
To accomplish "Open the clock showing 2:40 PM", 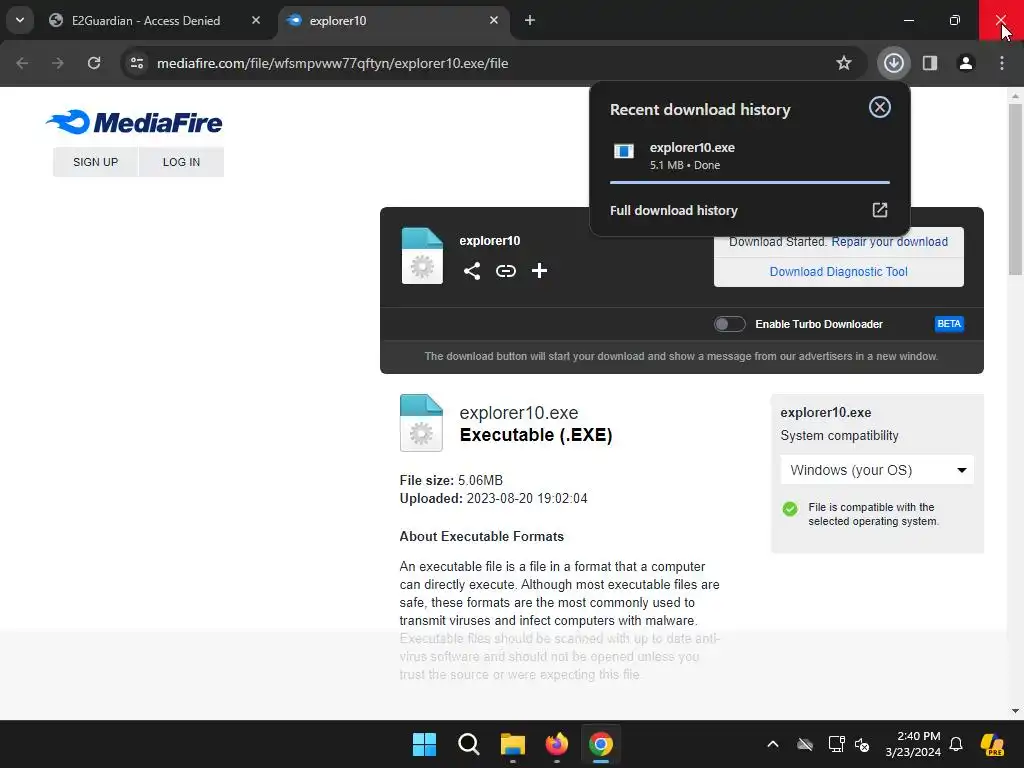I will coord(913,744).
